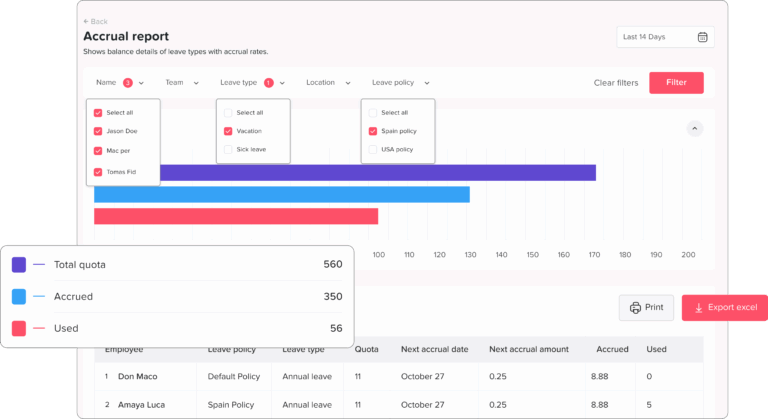
Task: Open the Team filter dropdown
Action: click(x=182, y=83)
